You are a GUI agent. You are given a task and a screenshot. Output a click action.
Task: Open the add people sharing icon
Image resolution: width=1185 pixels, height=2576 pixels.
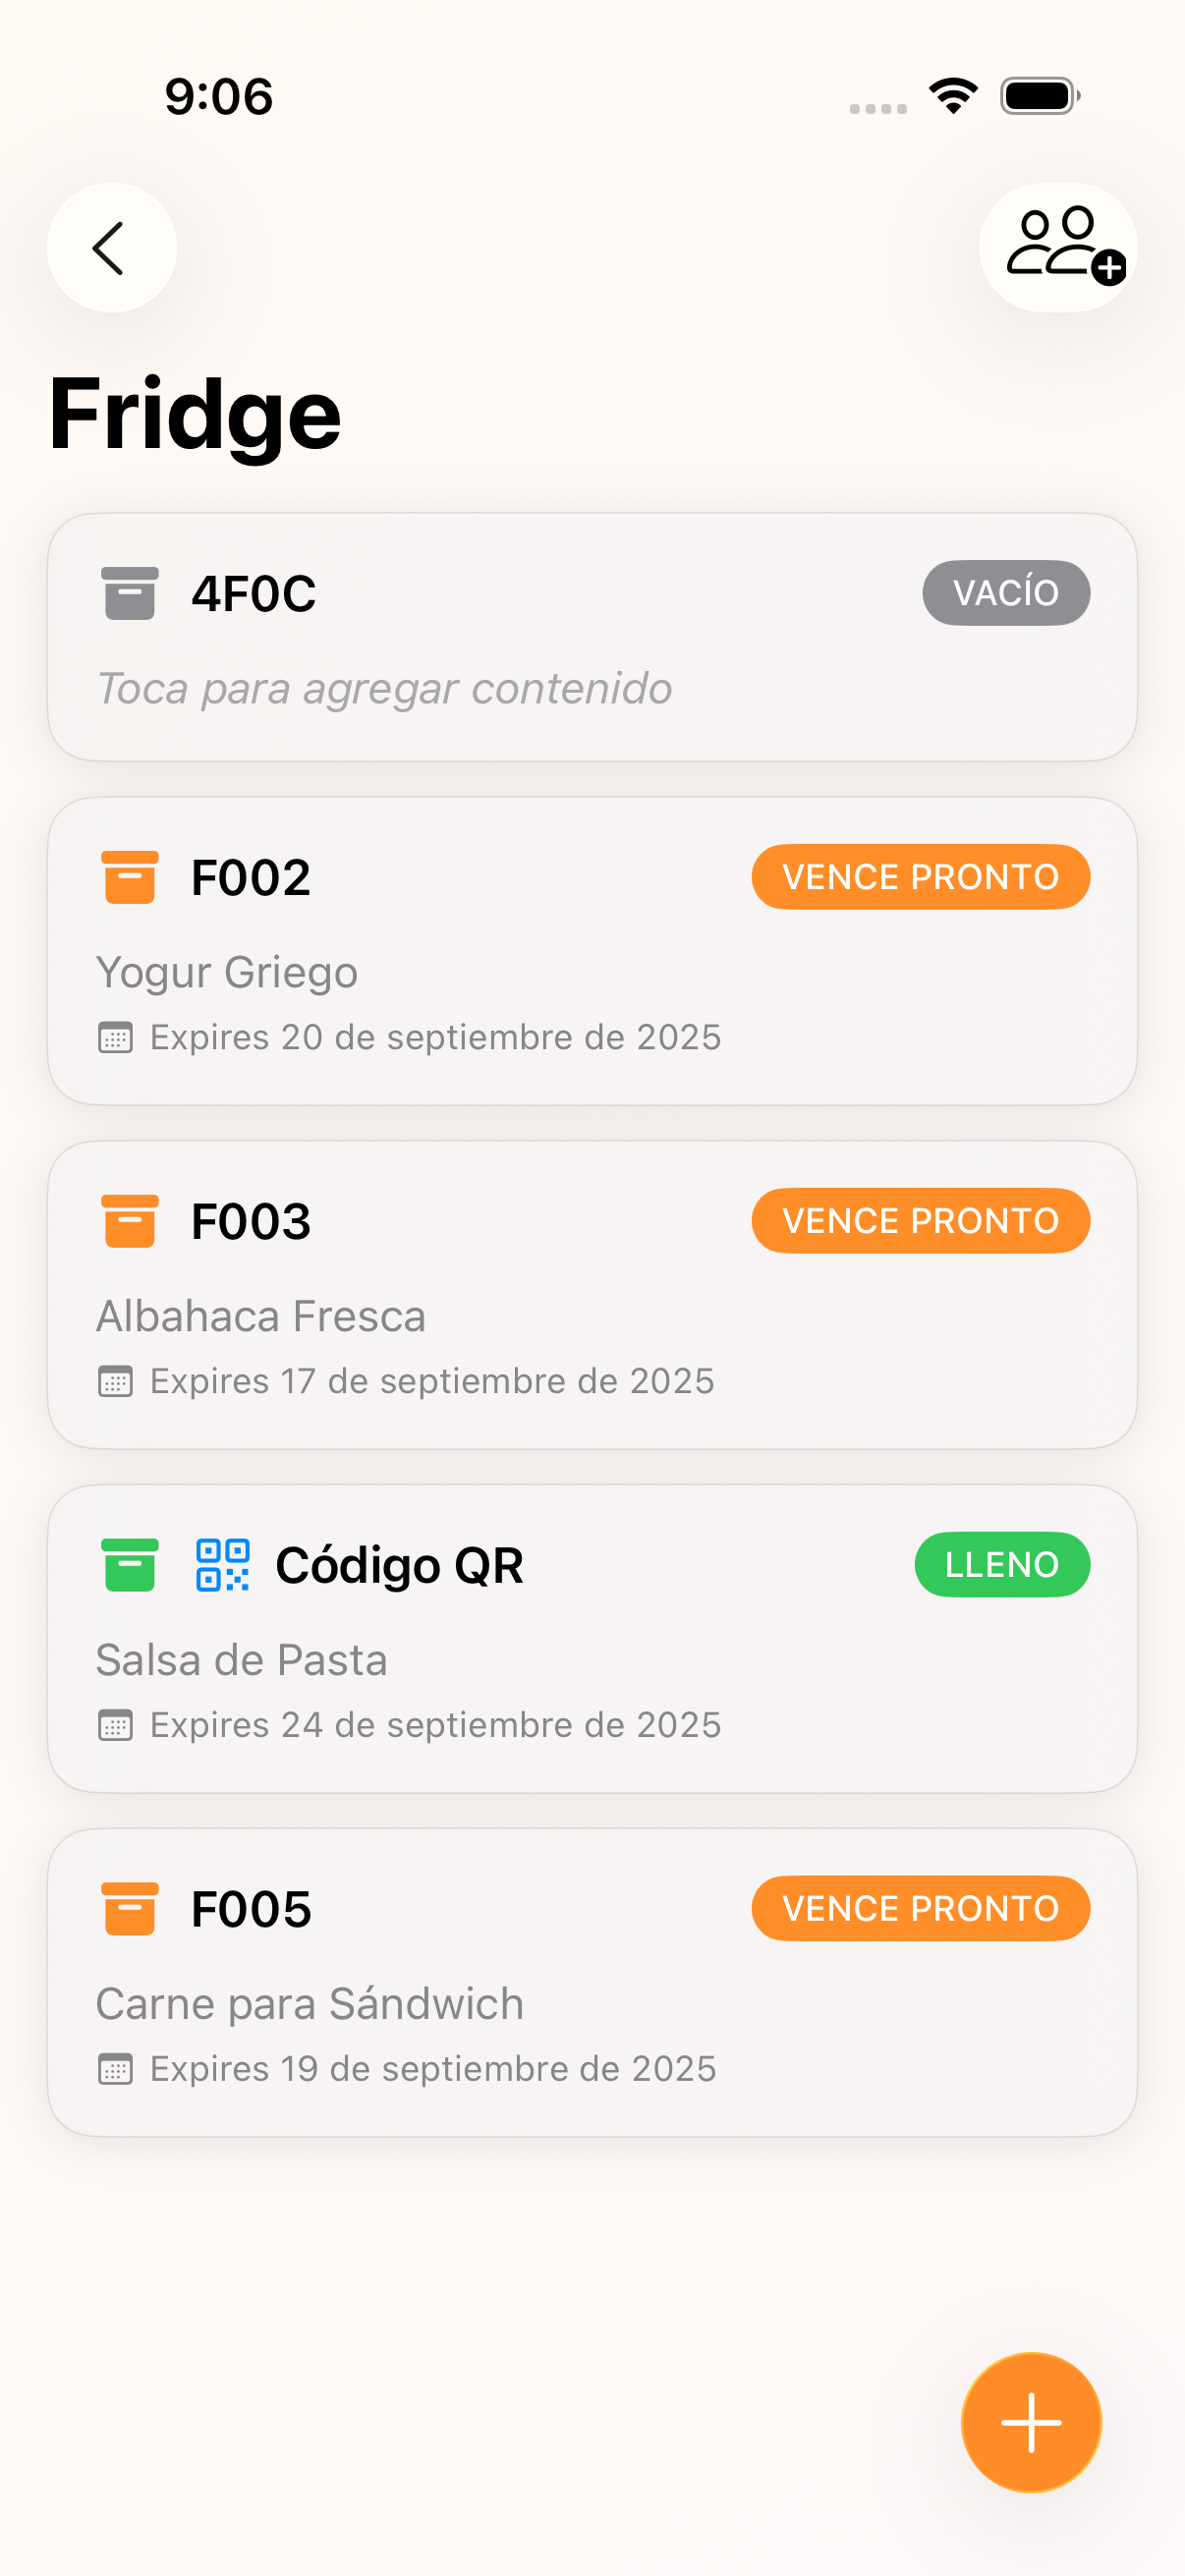pos(1058,247)
